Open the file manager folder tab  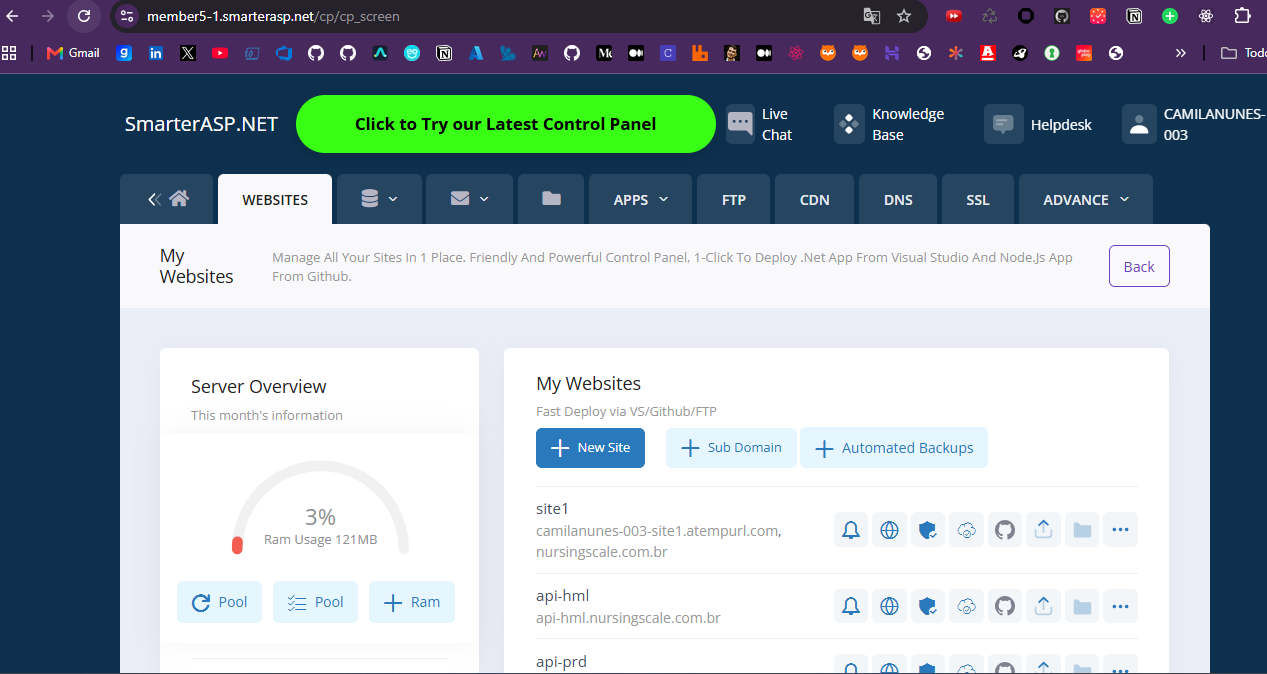551,199
